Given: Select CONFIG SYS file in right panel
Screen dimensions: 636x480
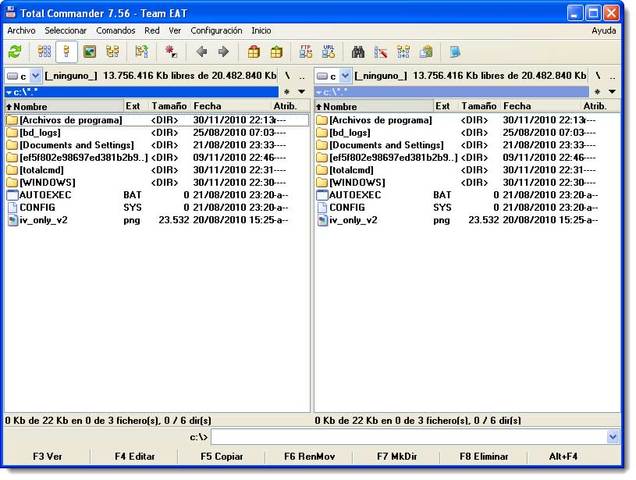Looking at the screenshot, I should (x=466, y=207).
